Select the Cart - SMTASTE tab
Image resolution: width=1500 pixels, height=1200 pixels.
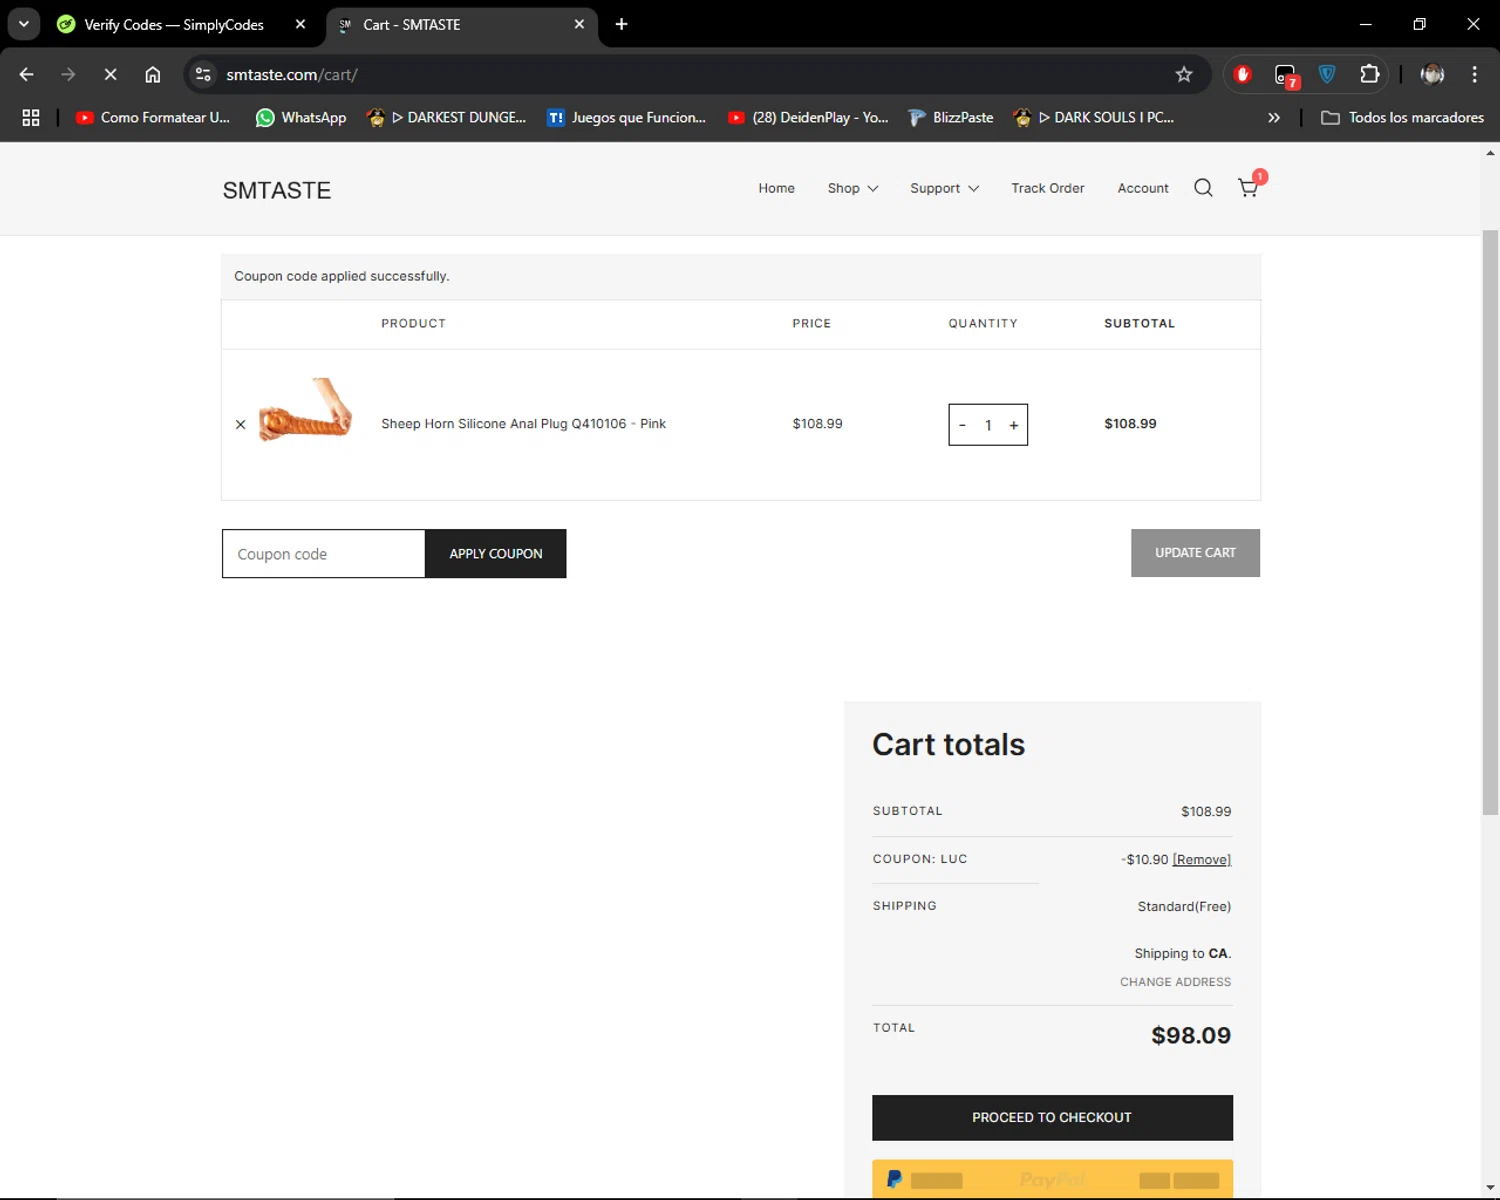[x=450, y=24]
